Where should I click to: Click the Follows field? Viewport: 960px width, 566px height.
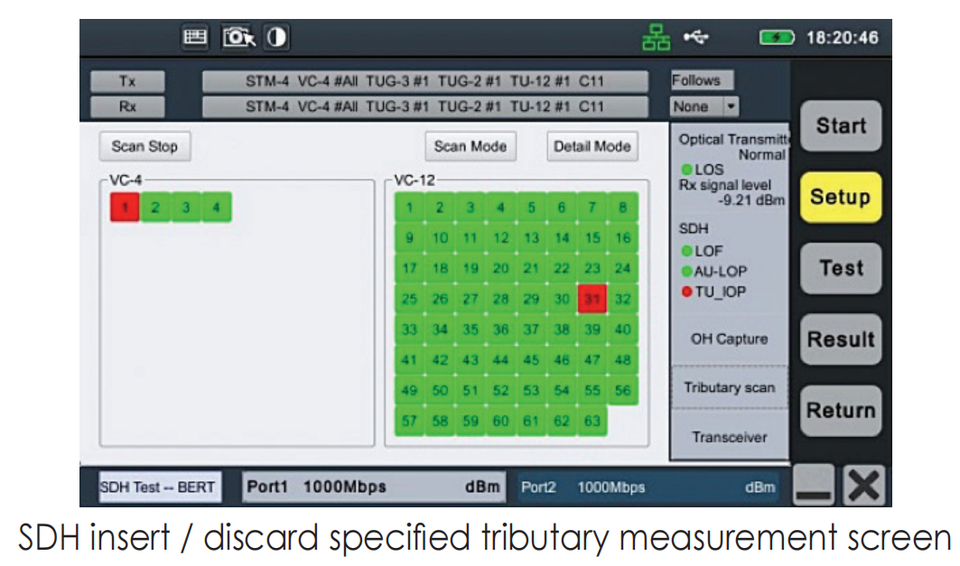point(702,80)
